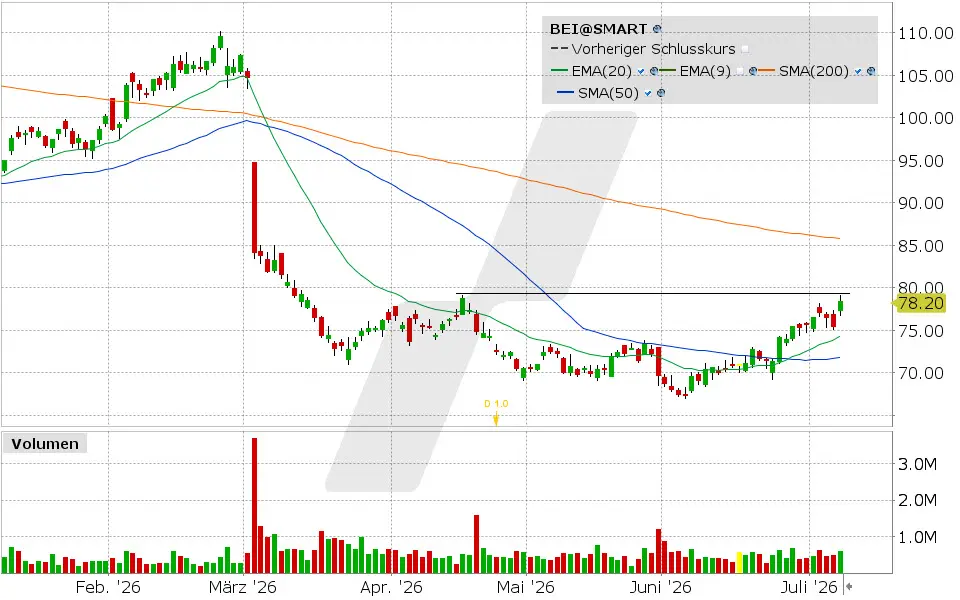
Task: Click the Juli '26 date label
Action: click(809, 587)
